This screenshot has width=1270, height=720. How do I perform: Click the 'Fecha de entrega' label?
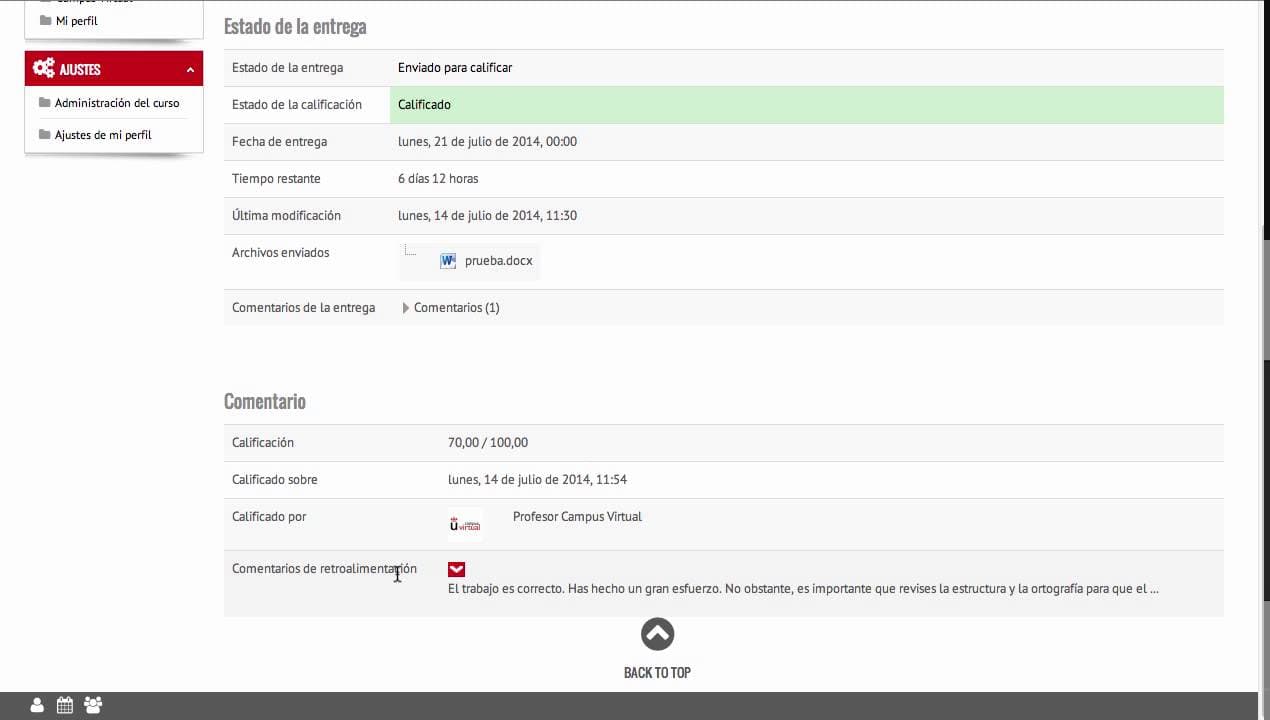279,142
